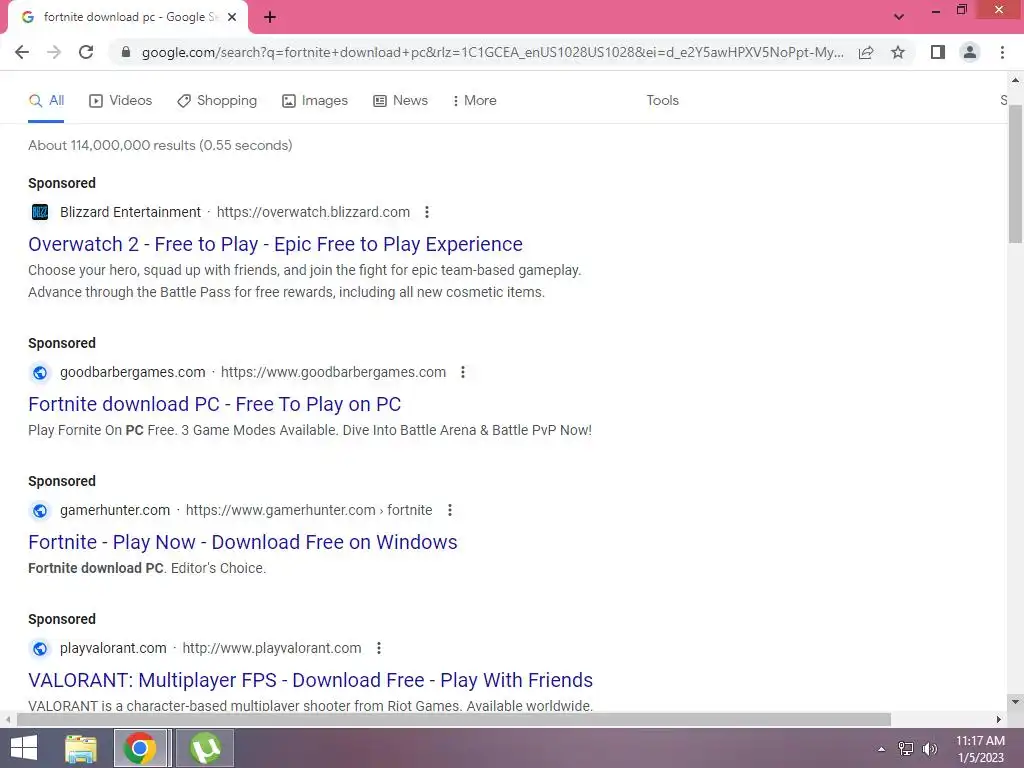
Task: Click the scrollbar down arrow
Action: coord(1015,702)
